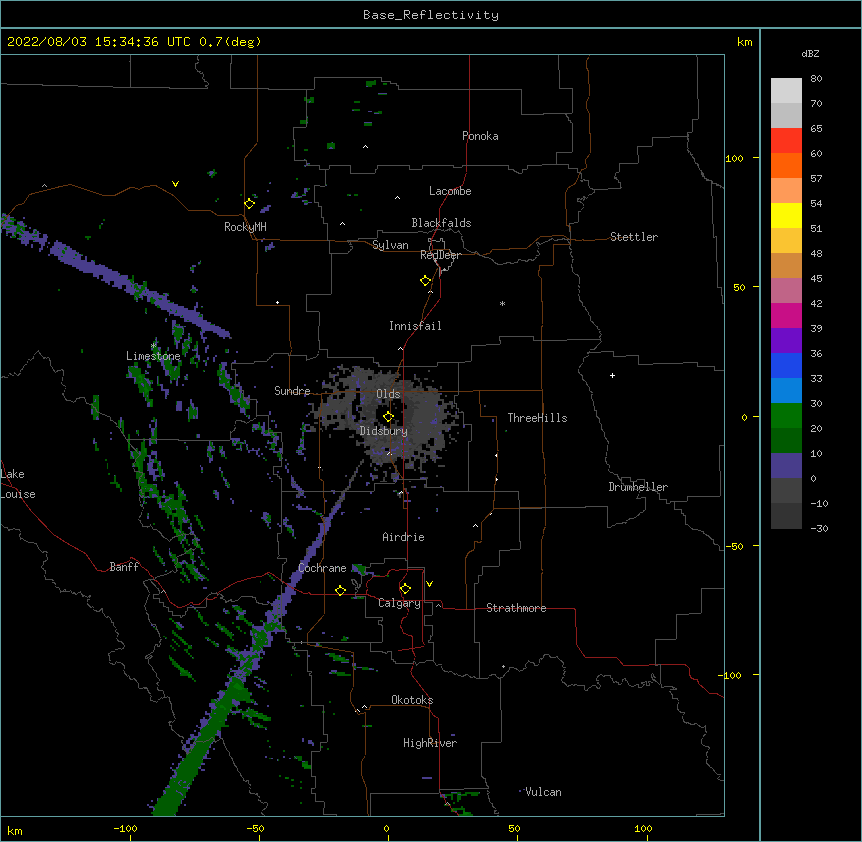The width and height of the screenshot is (862, 842).
Task: Pick the orange swatch between 60 and 57
Action: tap(786, 165)
